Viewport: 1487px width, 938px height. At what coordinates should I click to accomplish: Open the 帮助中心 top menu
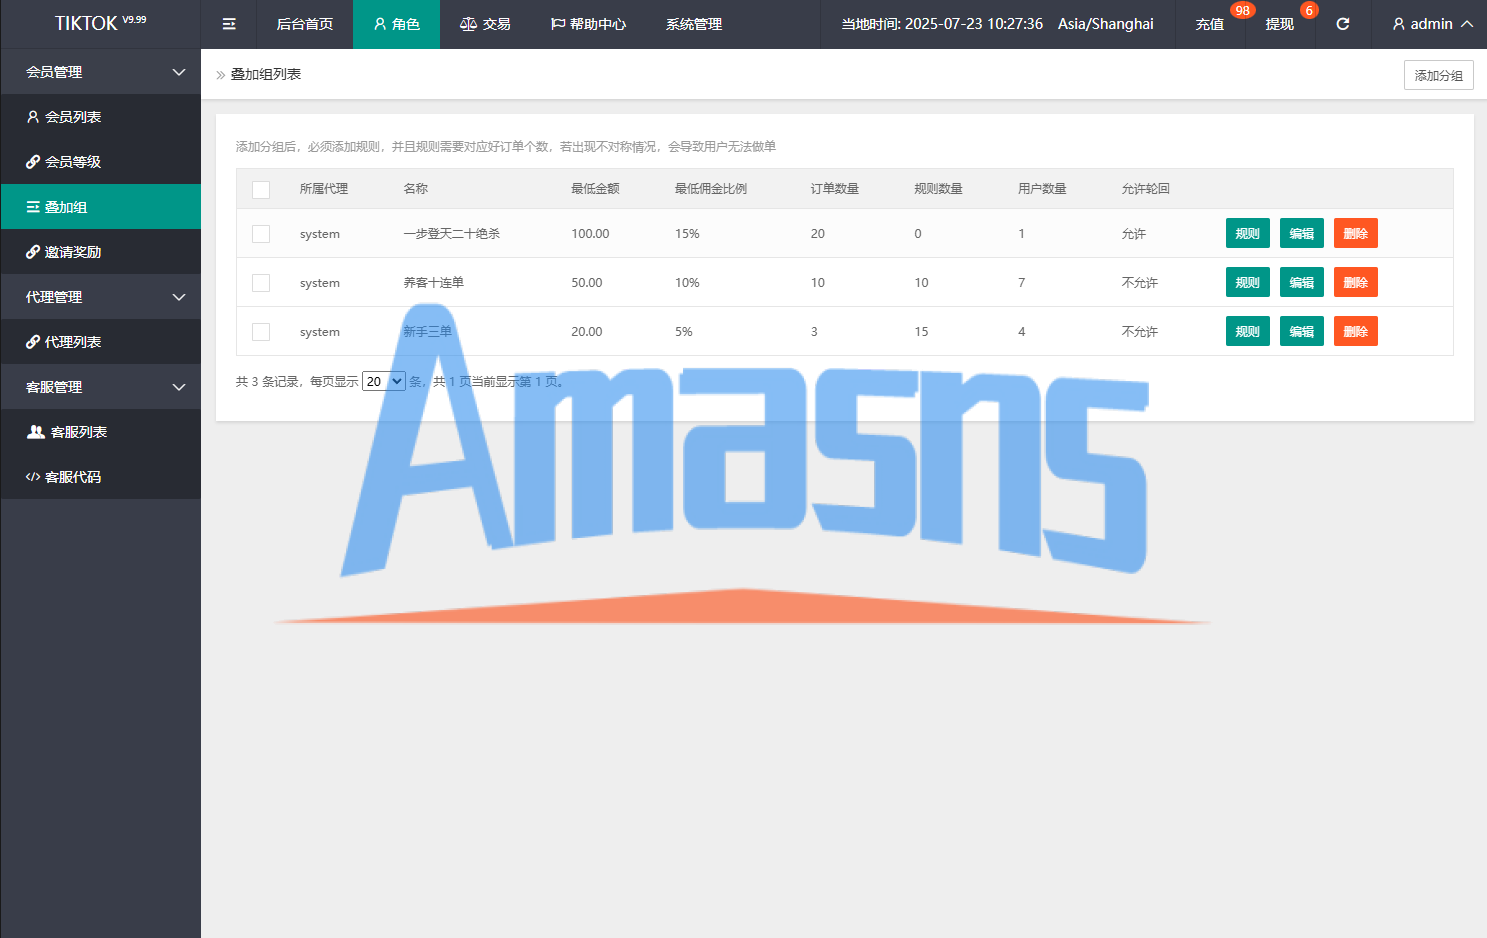pos(588,24)
